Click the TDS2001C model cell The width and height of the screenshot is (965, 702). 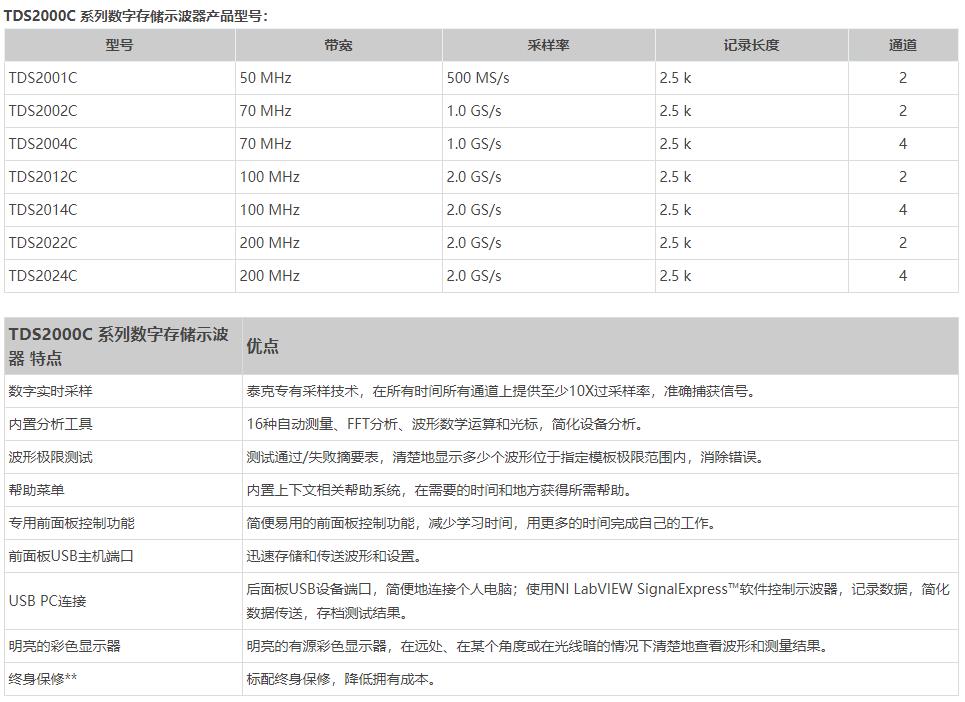(x=43, y=78)
